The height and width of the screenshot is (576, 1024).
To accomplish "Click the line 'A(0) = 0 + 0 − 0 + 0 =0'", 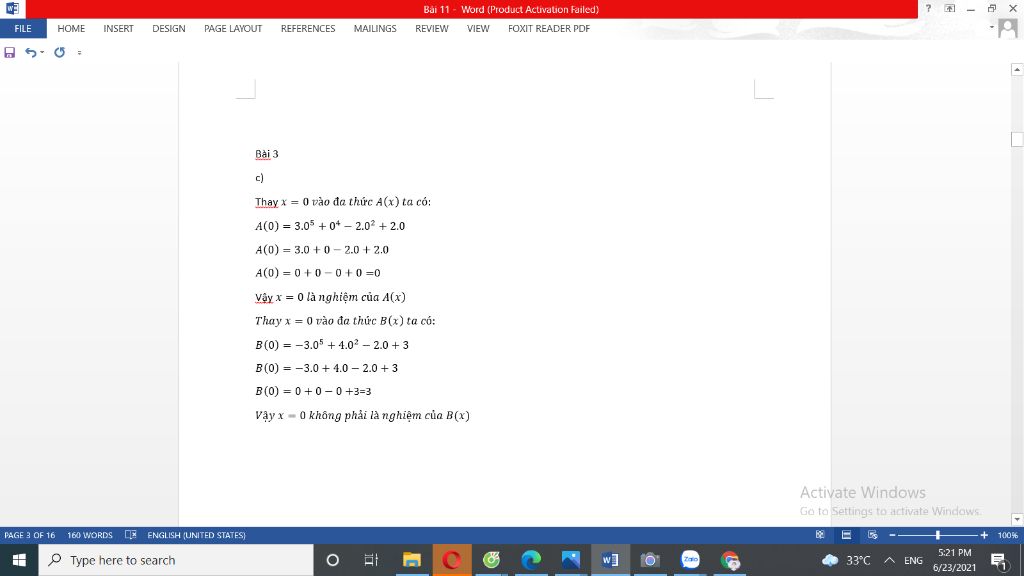I will click(317, 273).
